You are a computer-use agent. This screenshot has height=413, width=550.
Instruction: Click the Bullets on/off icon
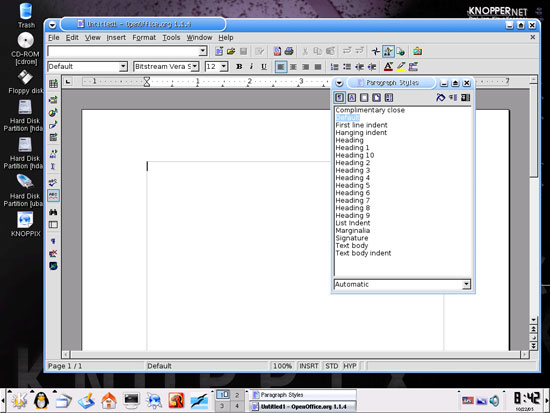pyautogui.click(x=347, y=67)
